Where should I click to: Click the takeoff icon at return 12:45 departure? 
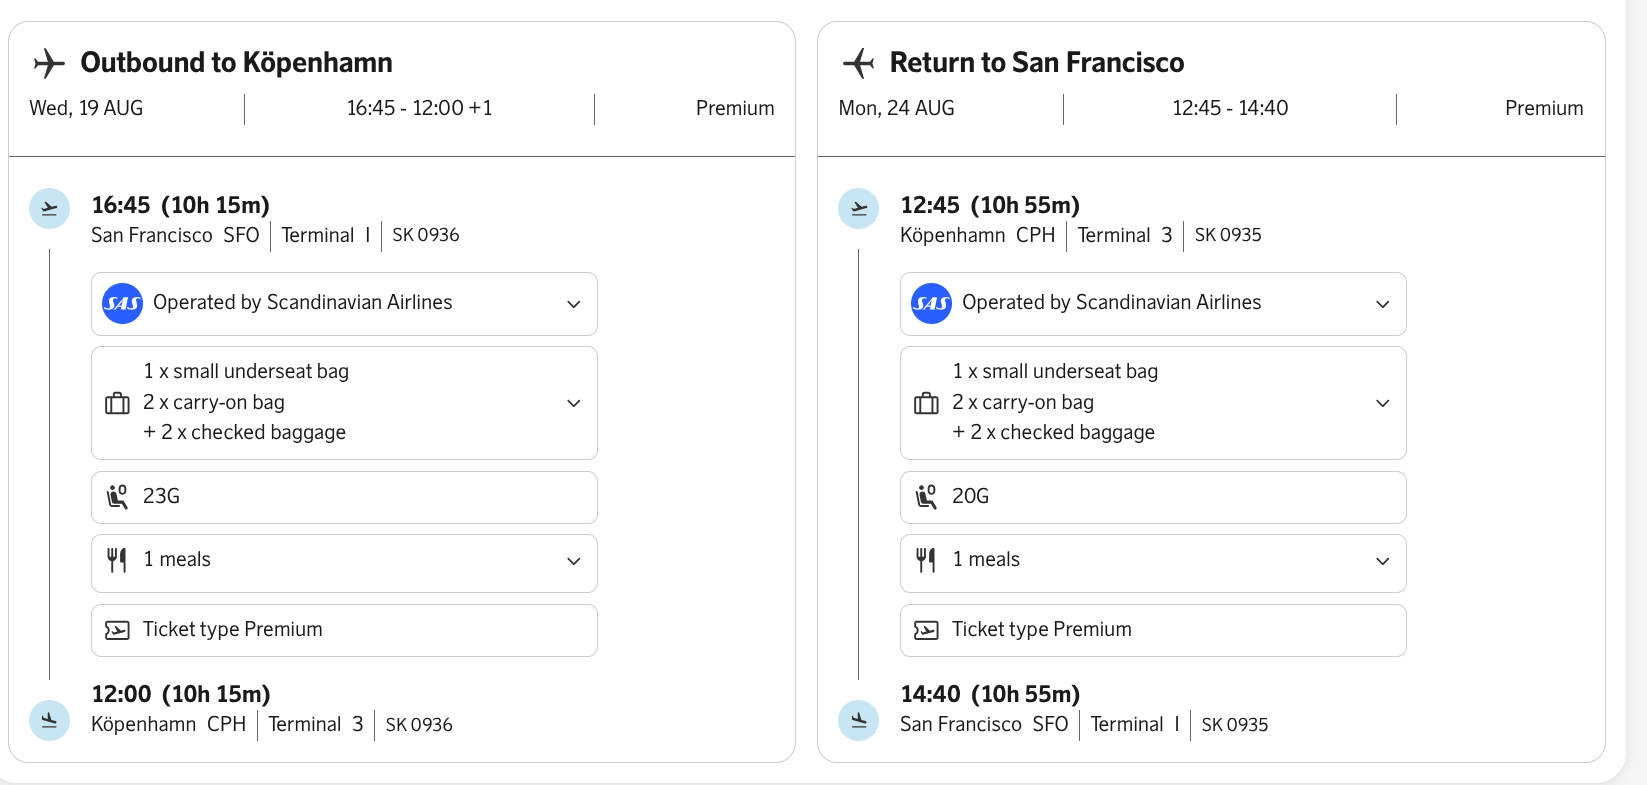pos(858,209)
